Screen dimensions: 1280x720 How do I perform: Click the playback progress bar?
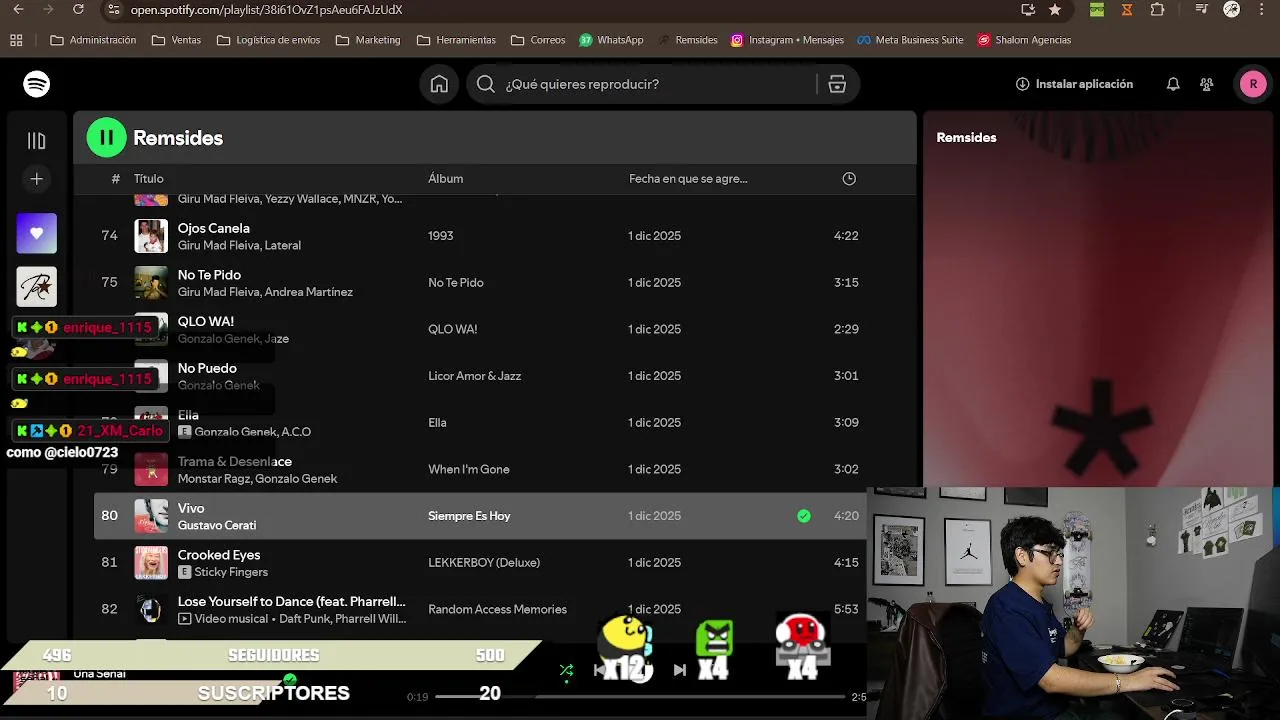640,696
